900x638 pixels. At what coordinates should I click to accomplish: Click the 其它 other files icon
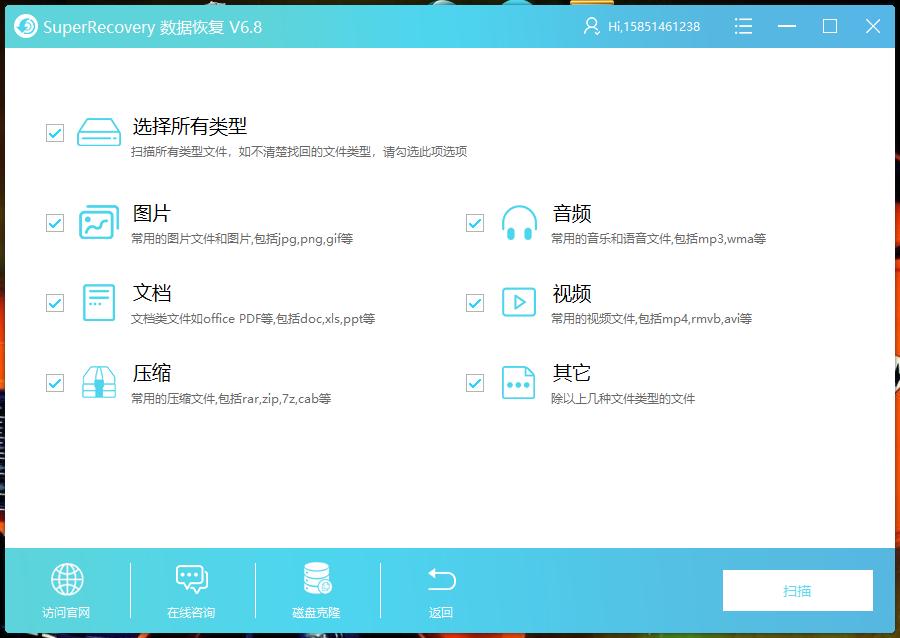point(518,382)
